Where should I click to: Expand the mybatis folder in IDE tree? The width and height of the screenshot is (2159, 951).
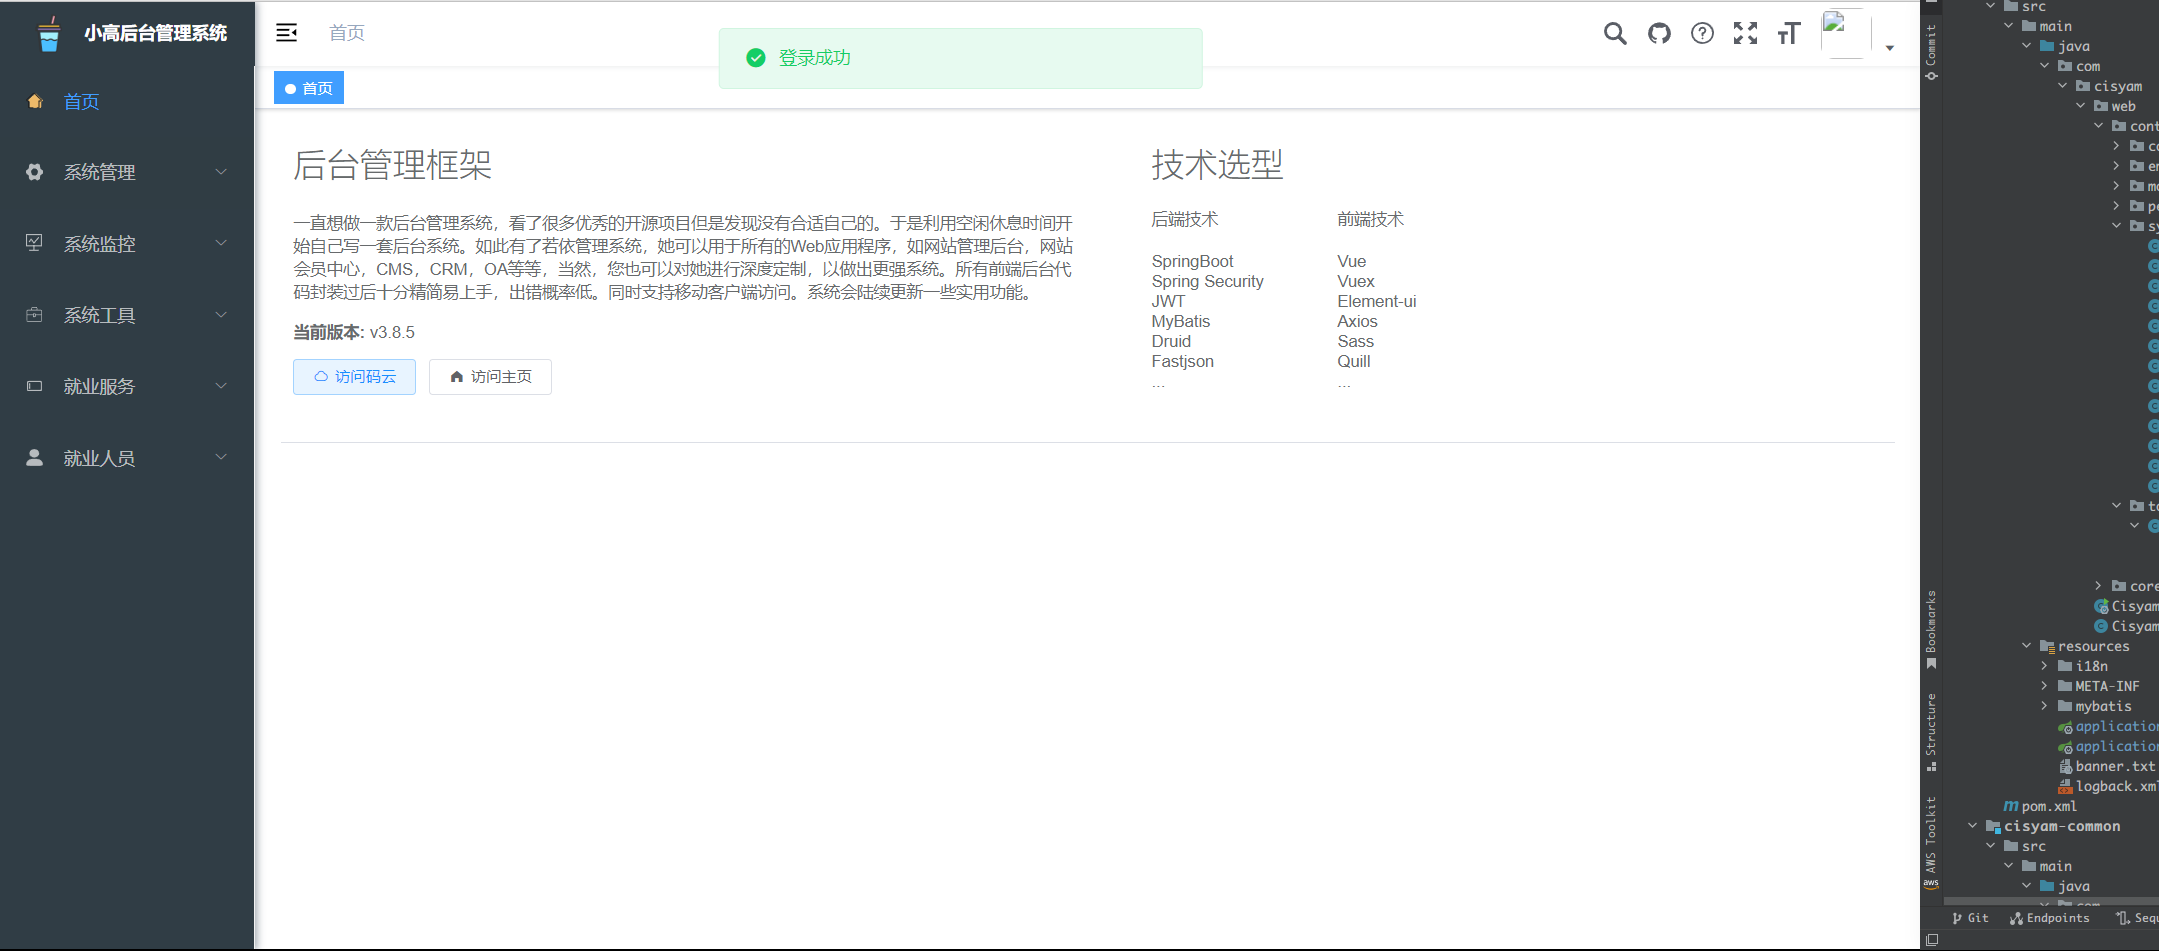[2044, 706]
